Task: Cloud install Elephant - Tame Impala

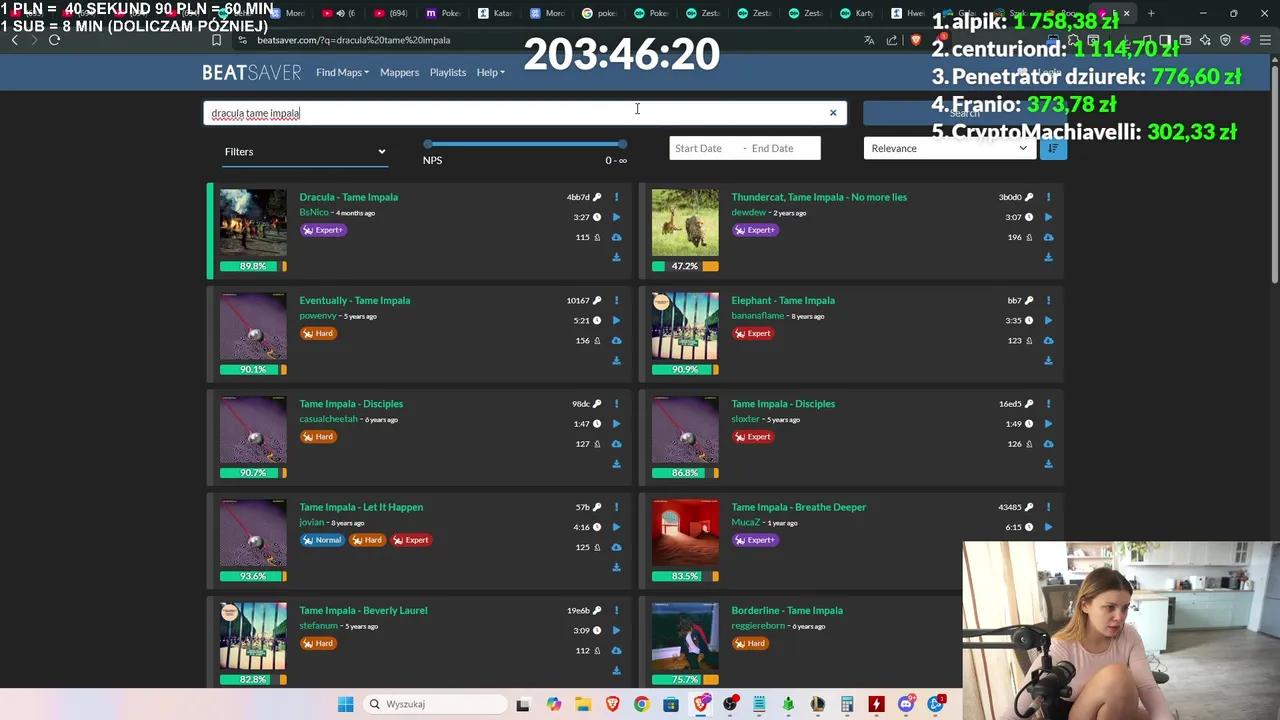Action: [x=1048, y=340]
